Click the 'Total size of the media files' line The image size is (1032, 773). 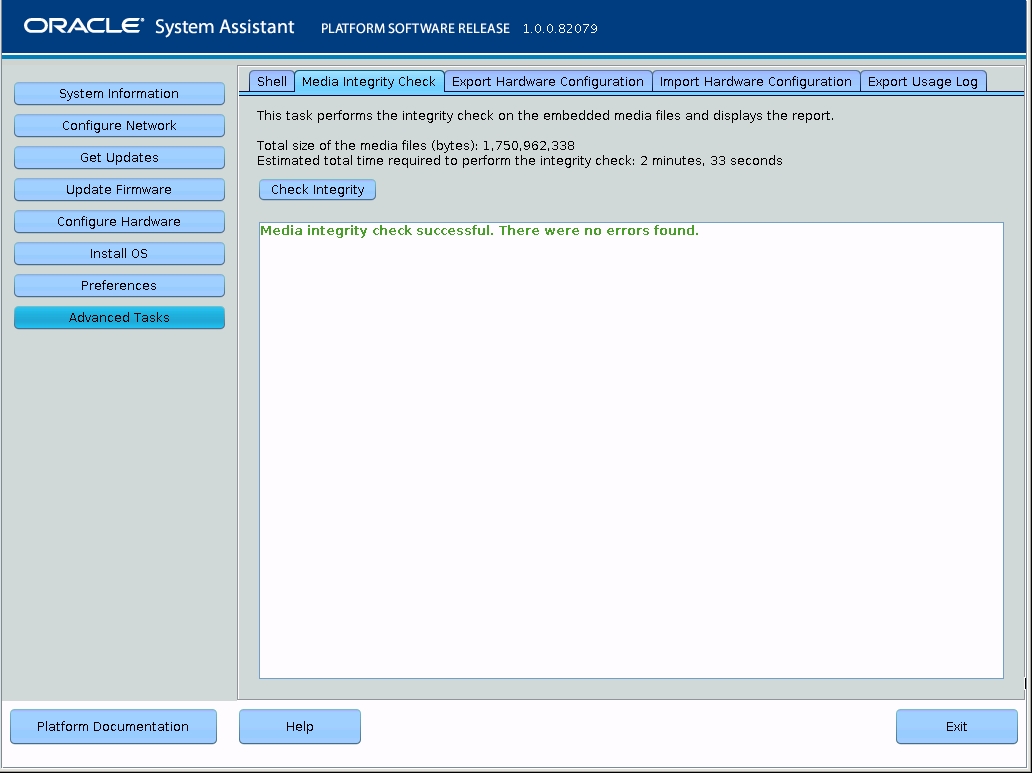(x=415, y=146)
